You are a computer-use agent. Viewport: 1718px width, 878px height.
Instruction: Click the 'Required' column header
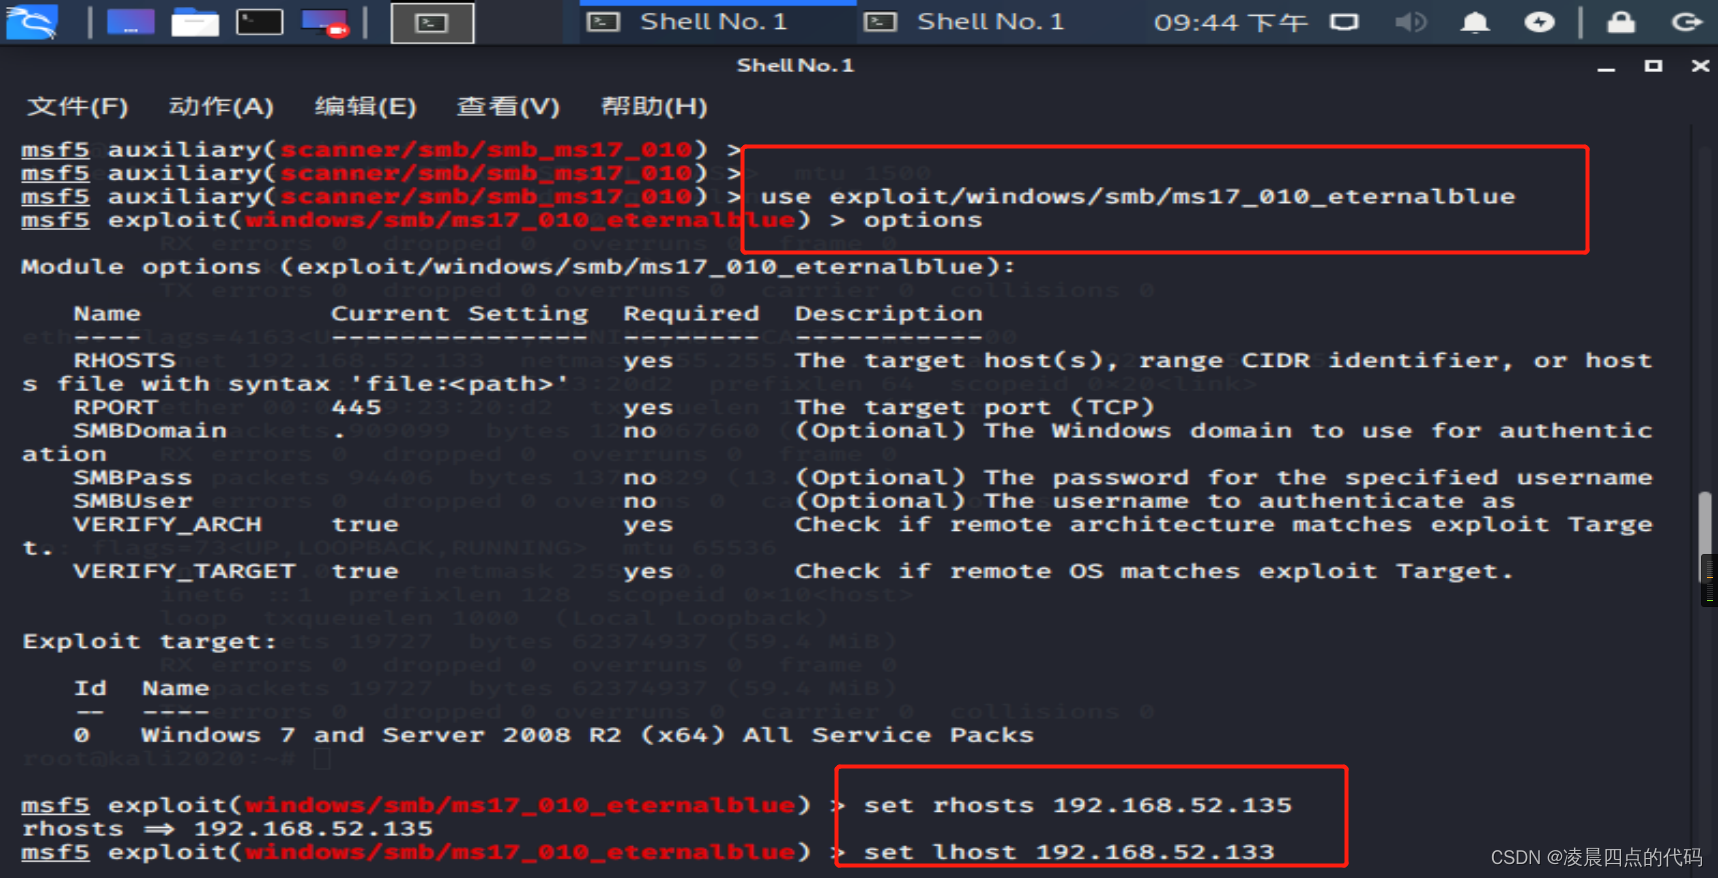tap(691, 313)
